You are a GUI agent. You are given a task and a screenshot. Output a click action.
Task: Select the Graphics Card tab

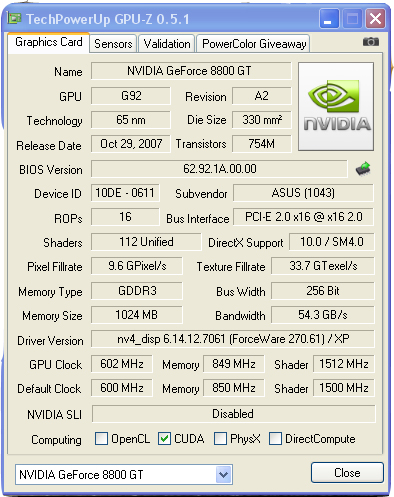click(49, 42)
